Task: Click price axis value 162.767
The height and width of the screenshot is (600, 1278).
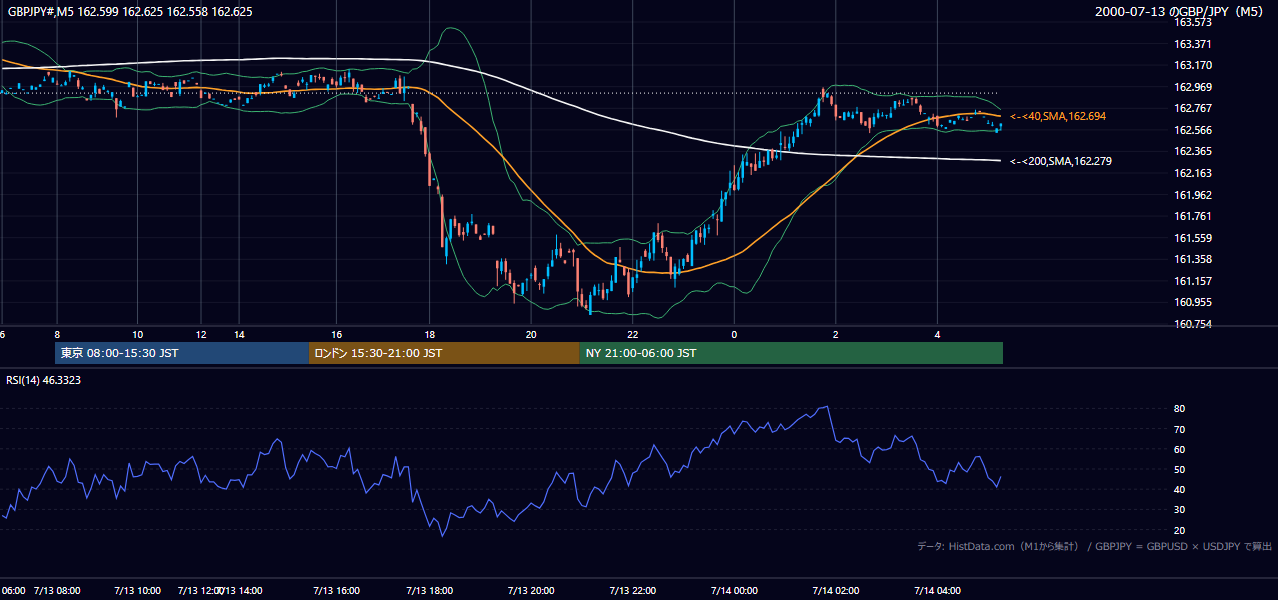Action: tap(1192, 109)
